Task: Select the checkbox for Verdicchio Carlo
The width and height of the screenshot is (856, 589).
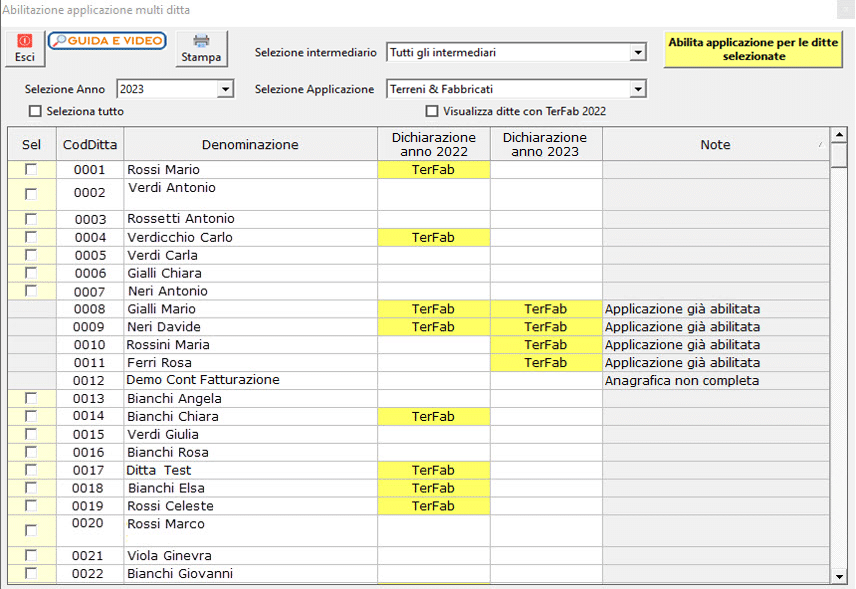Action: 31,237
